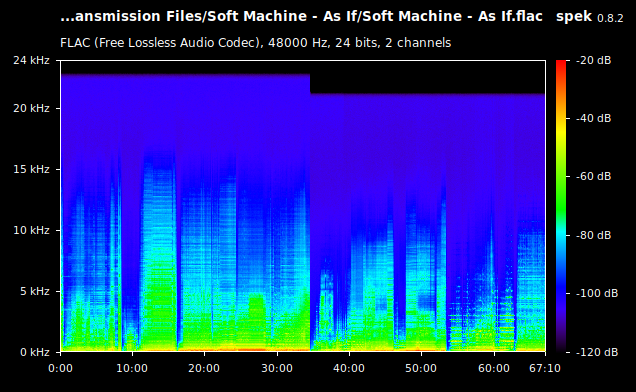Viewport: 636px width, 392px height.
Task: Click the vertical dB color scale bar
Action: pyautogui.click(x=561, y=206)
